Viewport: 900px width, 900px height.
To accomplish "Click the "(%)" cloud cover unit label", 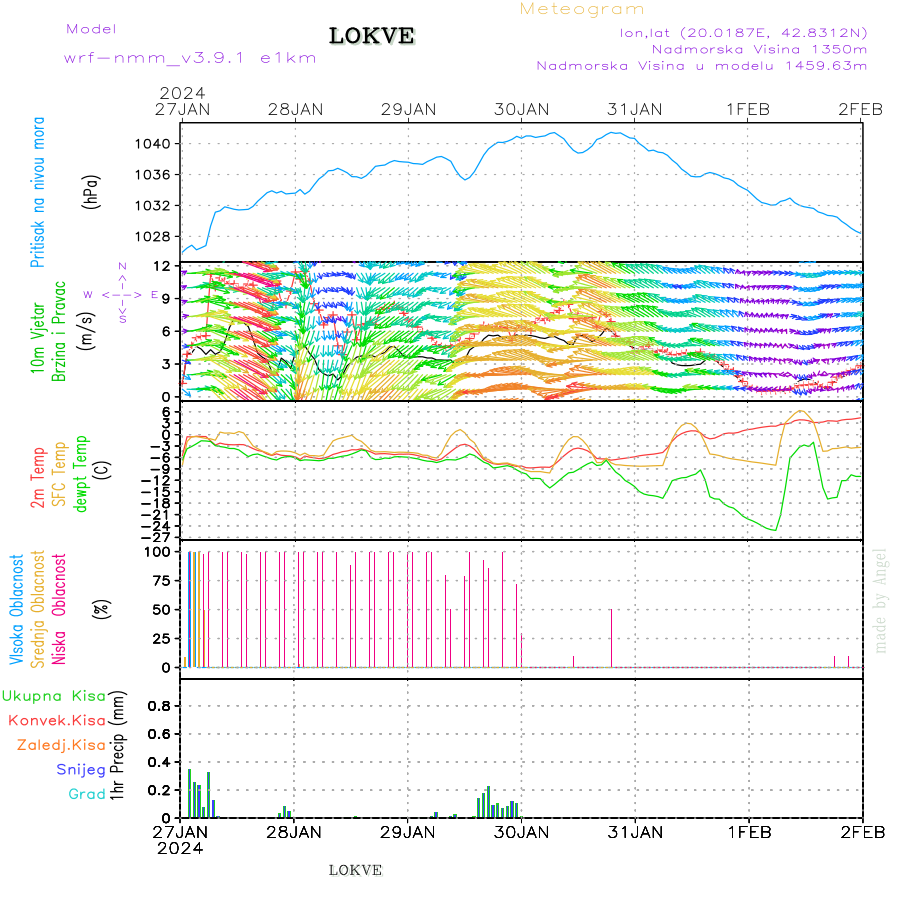I will tap(102, 608).
